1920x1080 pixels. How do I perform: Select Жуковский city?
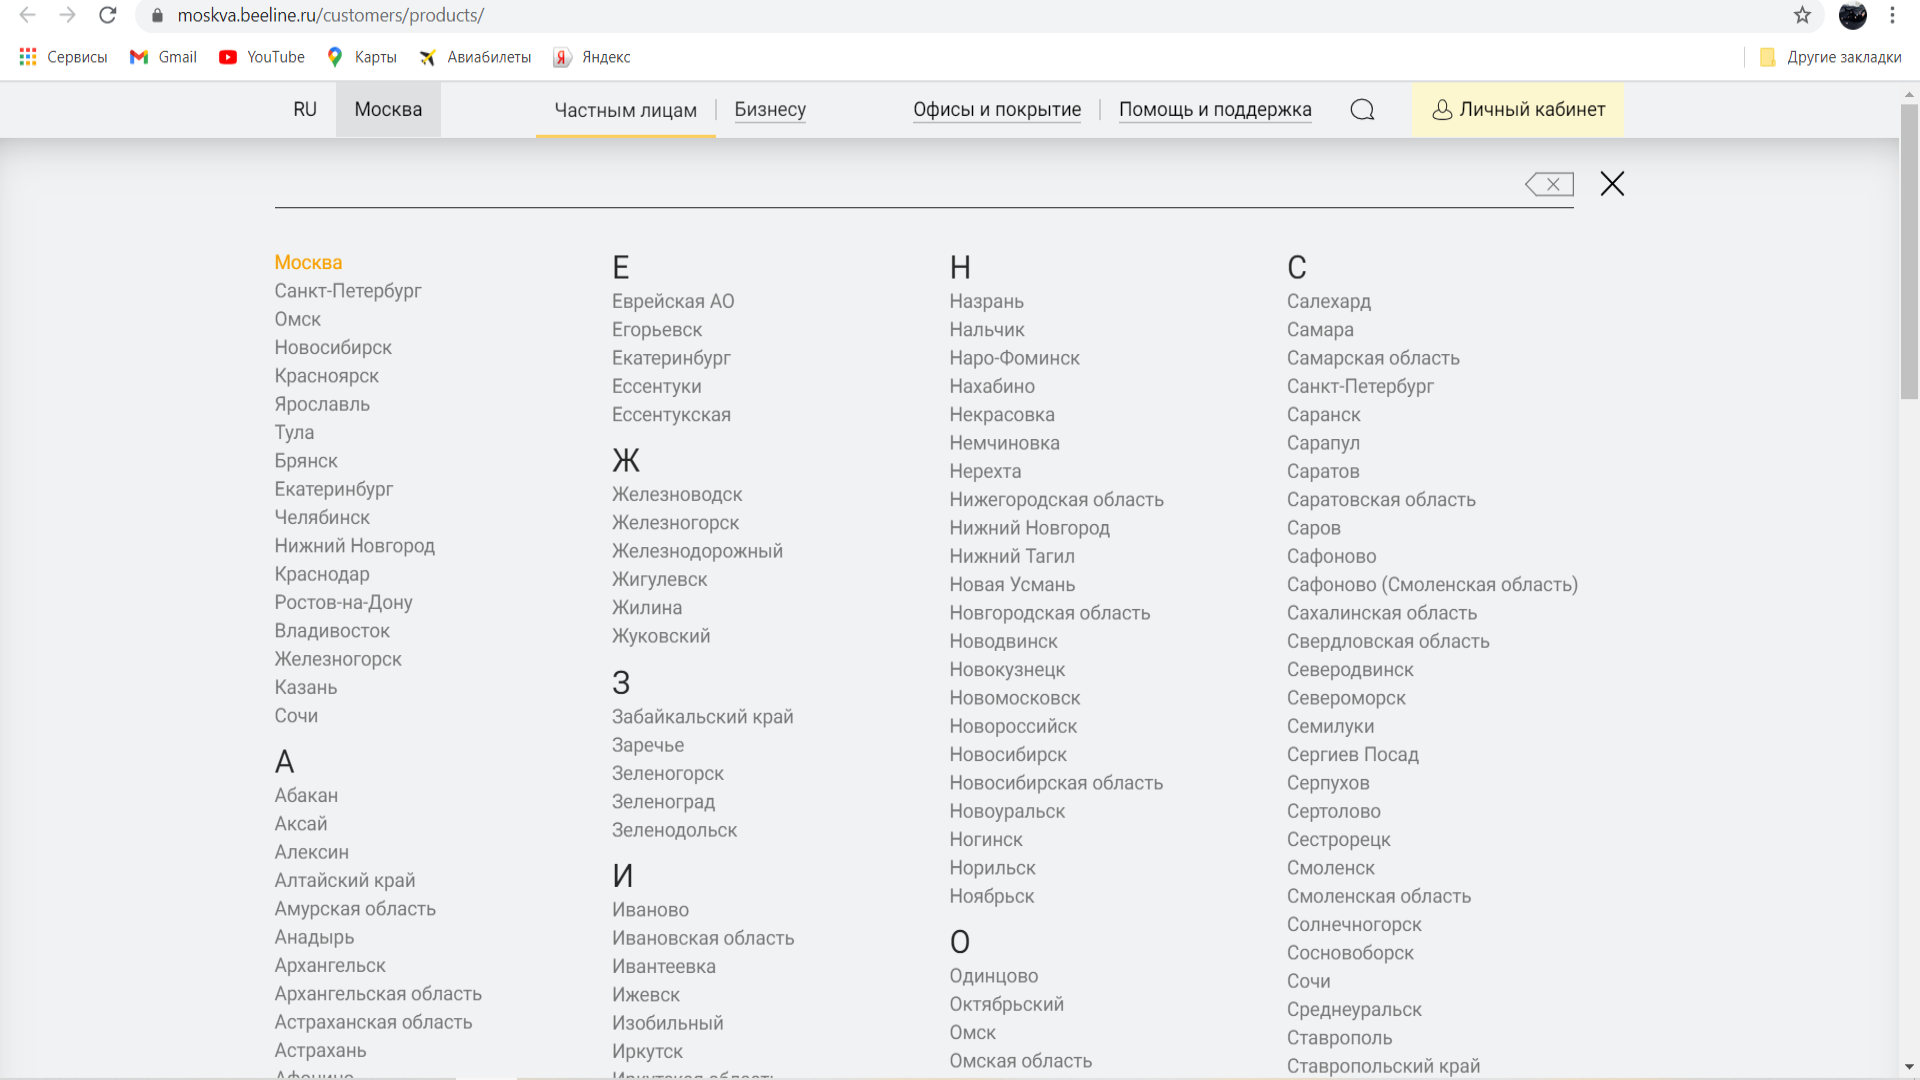pyautogui.click(x=661, y=636)
